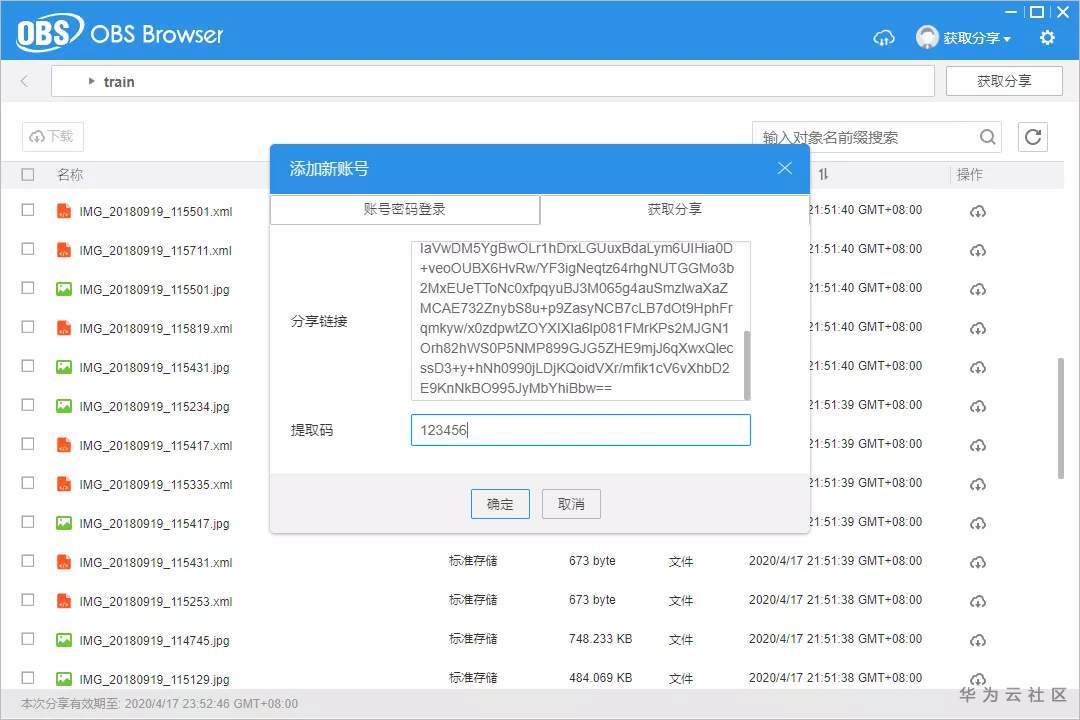Click the 名称 column header
1080x720 pixels.
point(70,175)
